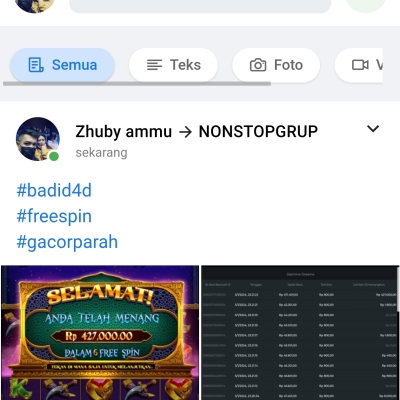This screenshot has width=400, height=400.
Task: Switch to the Teks filter tab
Action: point(173,65)
